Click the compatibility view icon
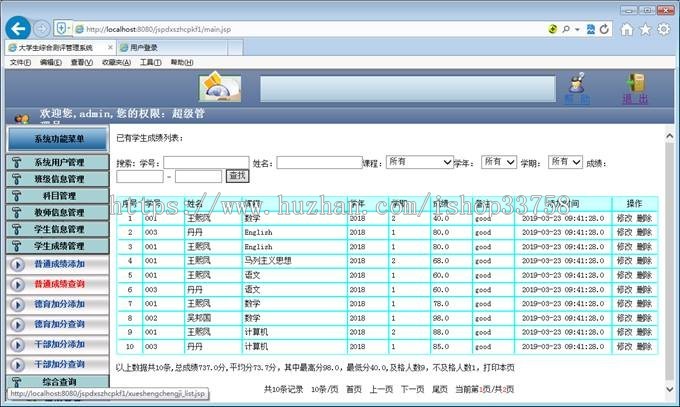680x407 pixels. 591,29
